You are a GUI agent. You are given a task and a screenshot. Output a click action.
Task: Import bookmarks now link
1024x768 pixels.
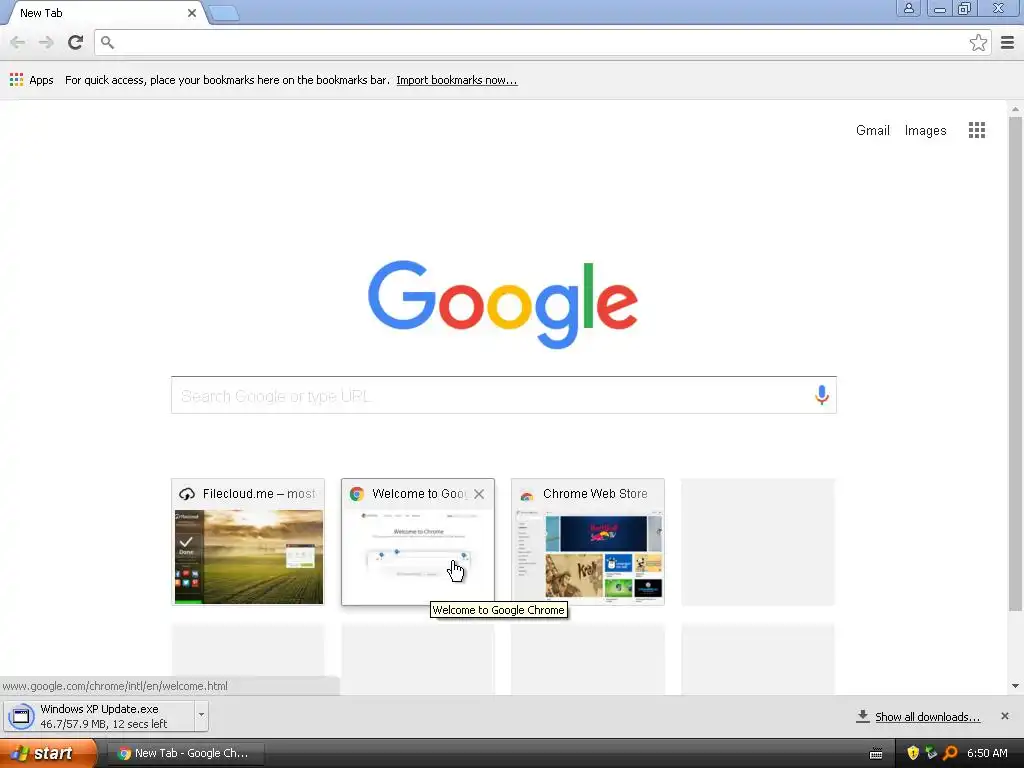tap(456, 80)
